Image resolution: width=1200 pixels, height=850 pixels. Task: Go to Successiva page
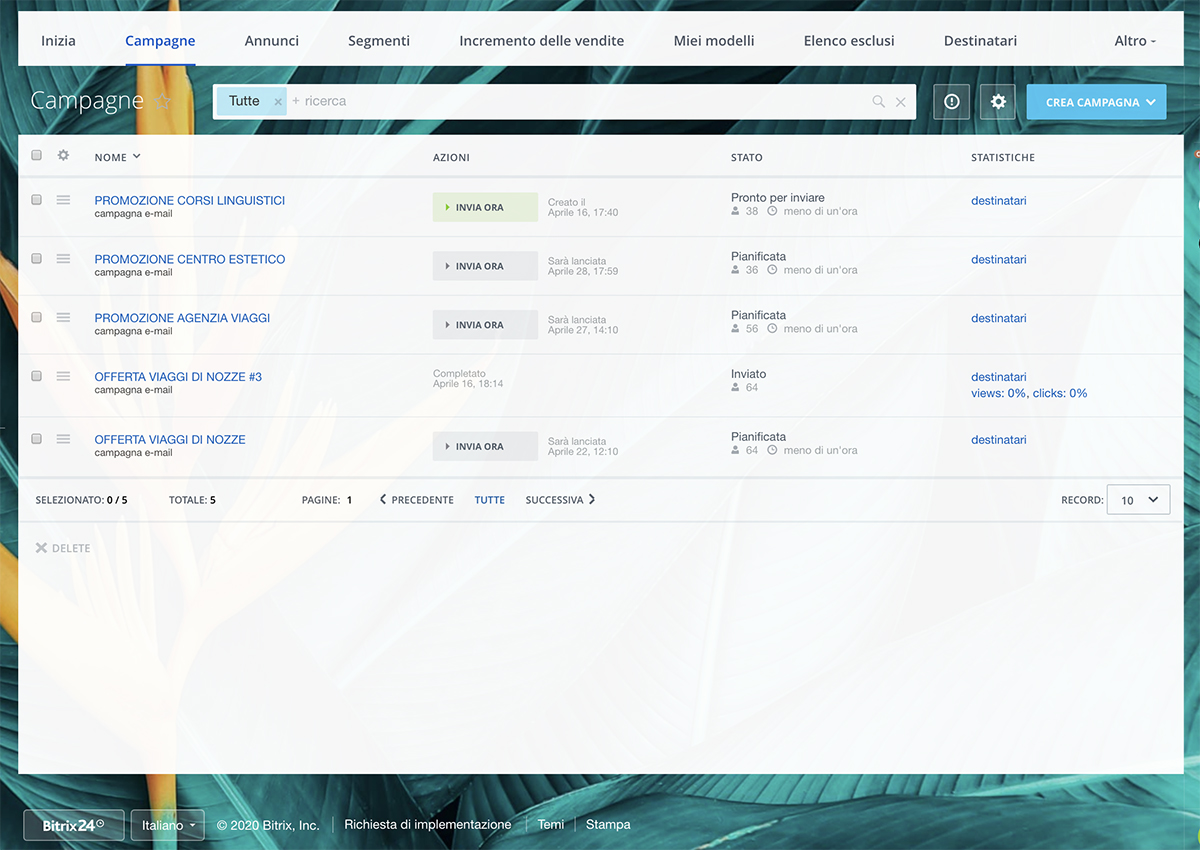560,500
